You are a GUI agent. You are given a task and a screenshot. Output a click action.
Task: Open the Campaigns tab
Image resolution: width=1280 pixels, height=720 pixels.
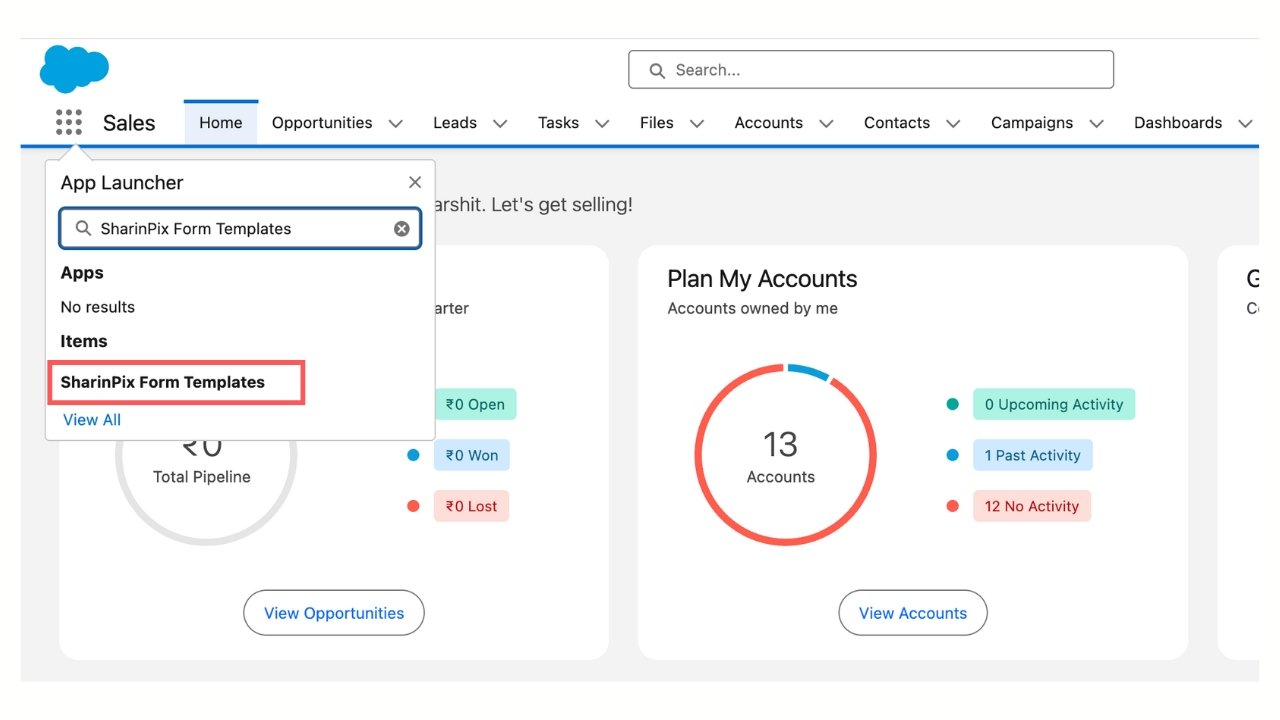pos(1032,123)
